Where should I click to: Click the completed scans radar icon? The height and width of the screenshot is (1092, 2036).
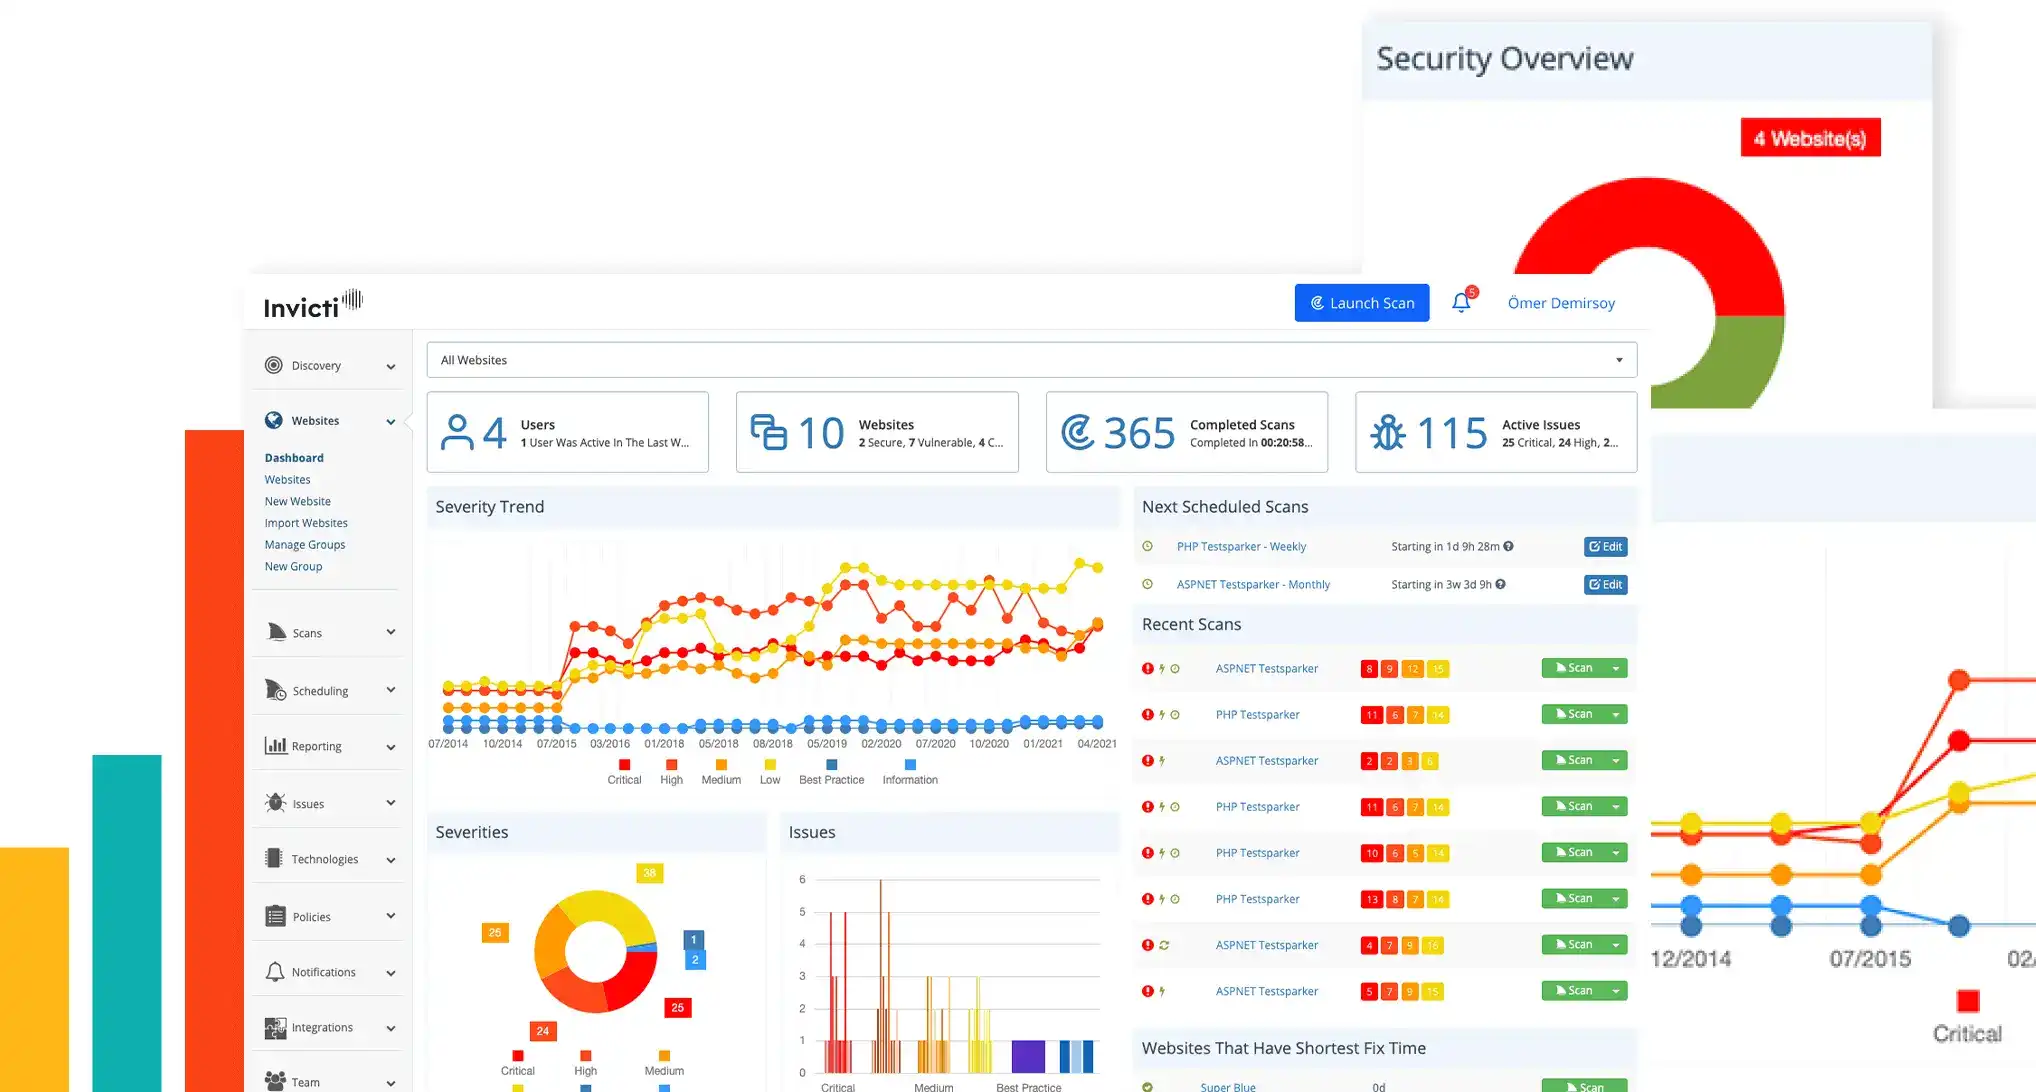click(x=1079, y=432)
